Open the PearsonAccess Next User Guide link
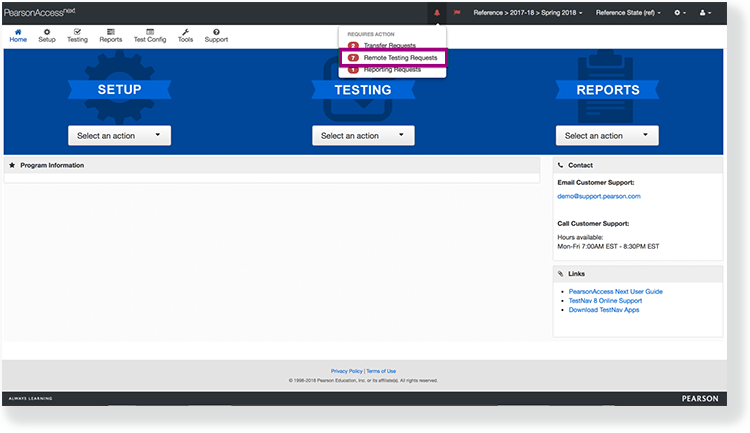The height and width of the screenshot is (433, 750). 615,291
